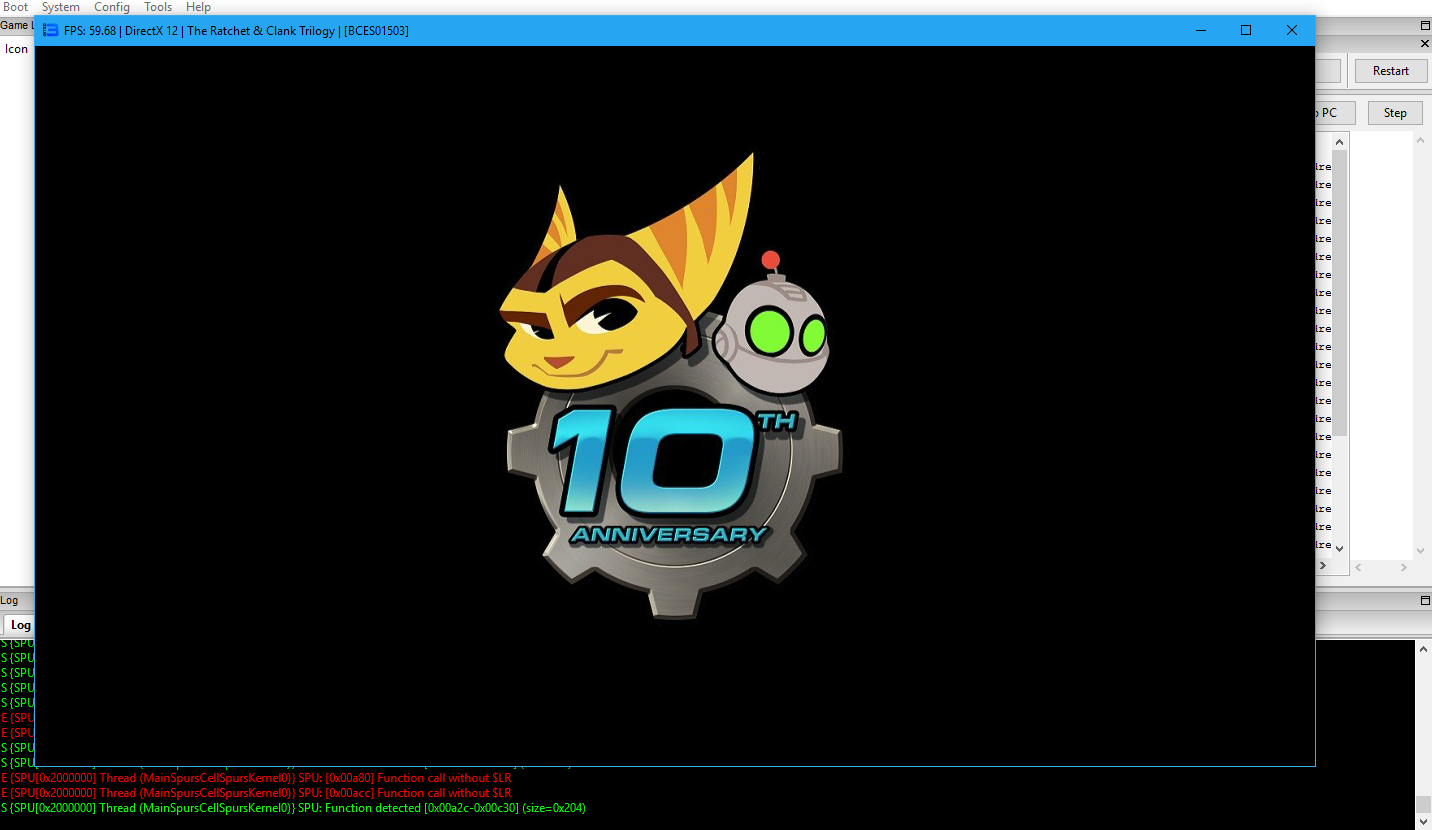Open the System menu

coord(60,7)
